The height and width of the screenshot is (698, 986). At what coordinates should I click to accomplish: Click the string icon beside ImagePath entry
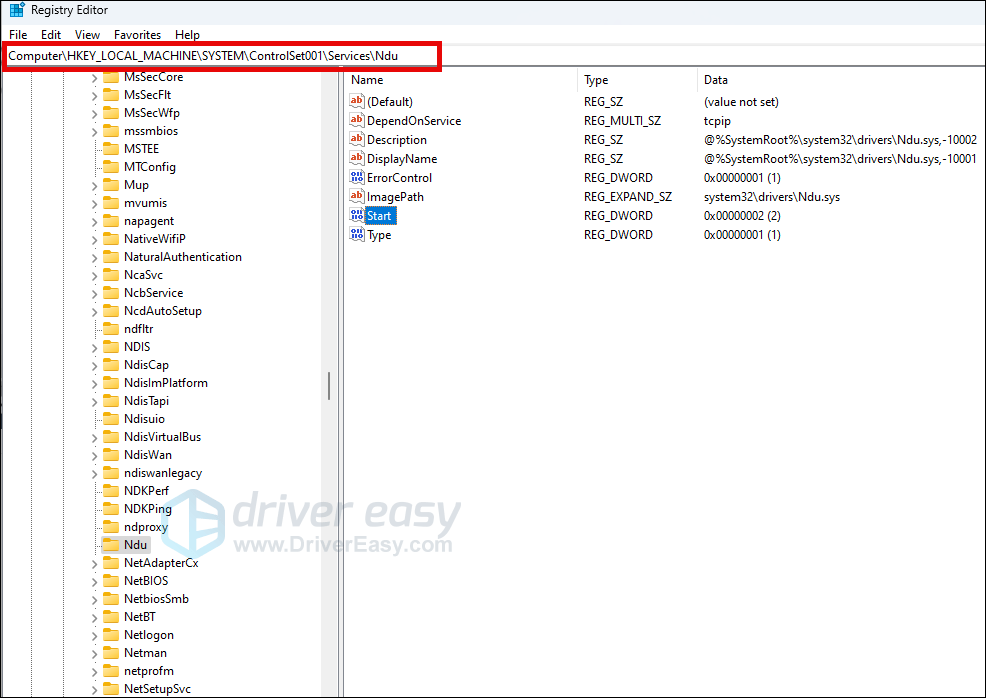click(x=356, y=197)
